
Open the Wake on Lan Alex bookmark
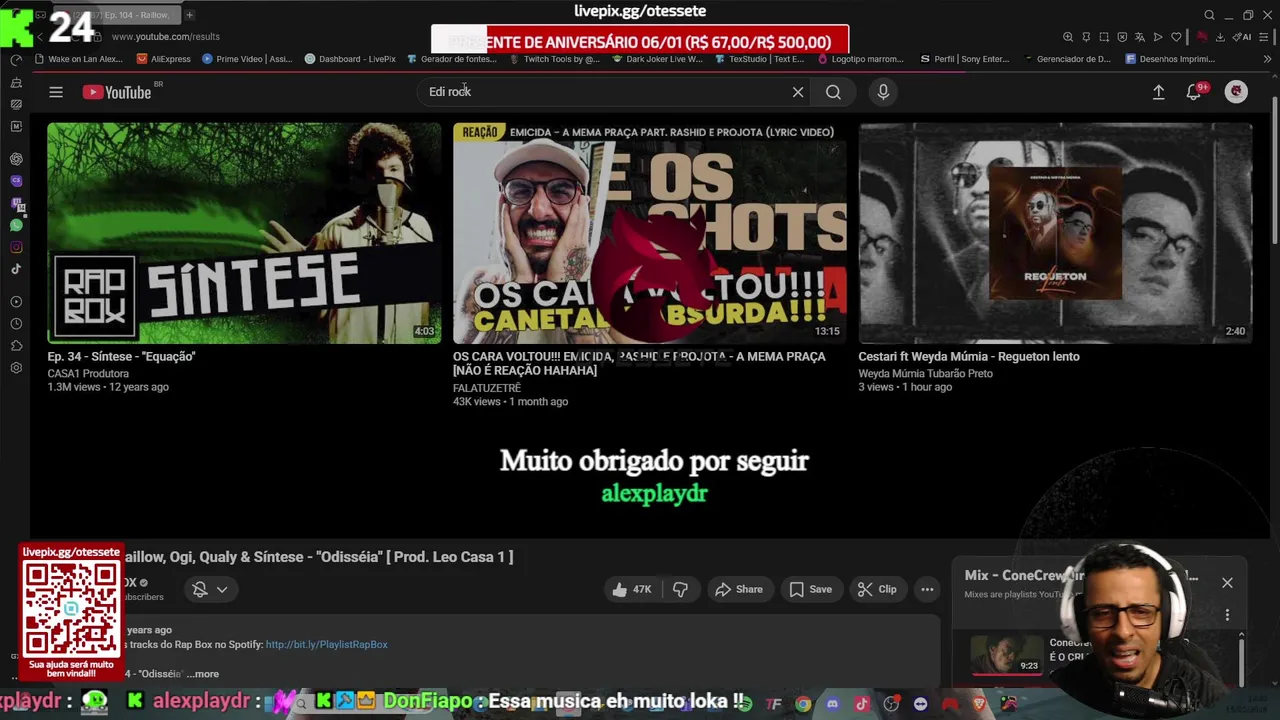click(x=78, y=59)
